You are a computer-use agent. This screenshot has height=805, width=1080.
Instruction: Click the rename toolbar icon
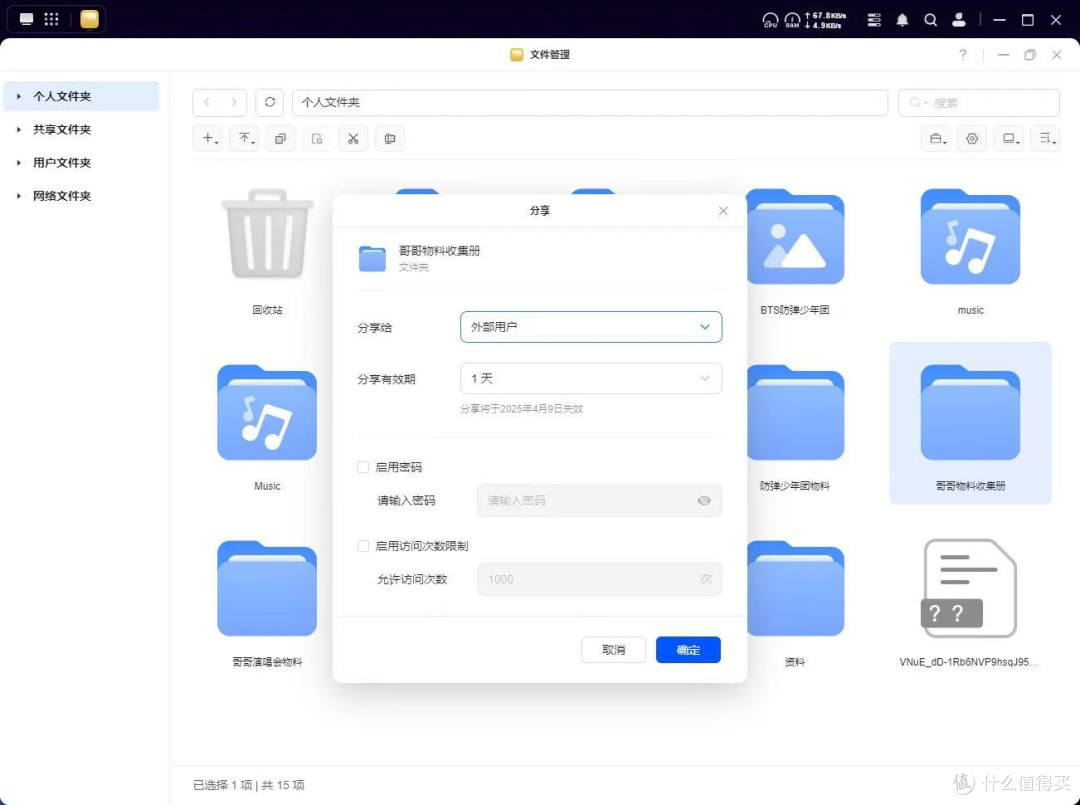(x=390, y=138)
